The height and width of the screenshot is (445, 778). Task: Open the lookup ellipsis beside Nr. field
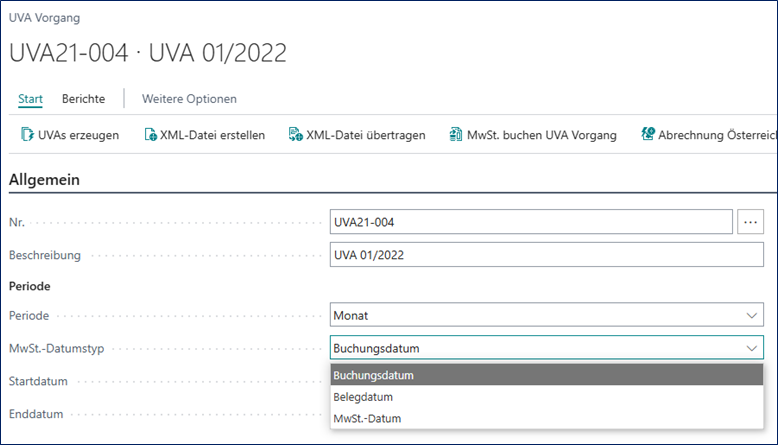[x=750, y=222]
